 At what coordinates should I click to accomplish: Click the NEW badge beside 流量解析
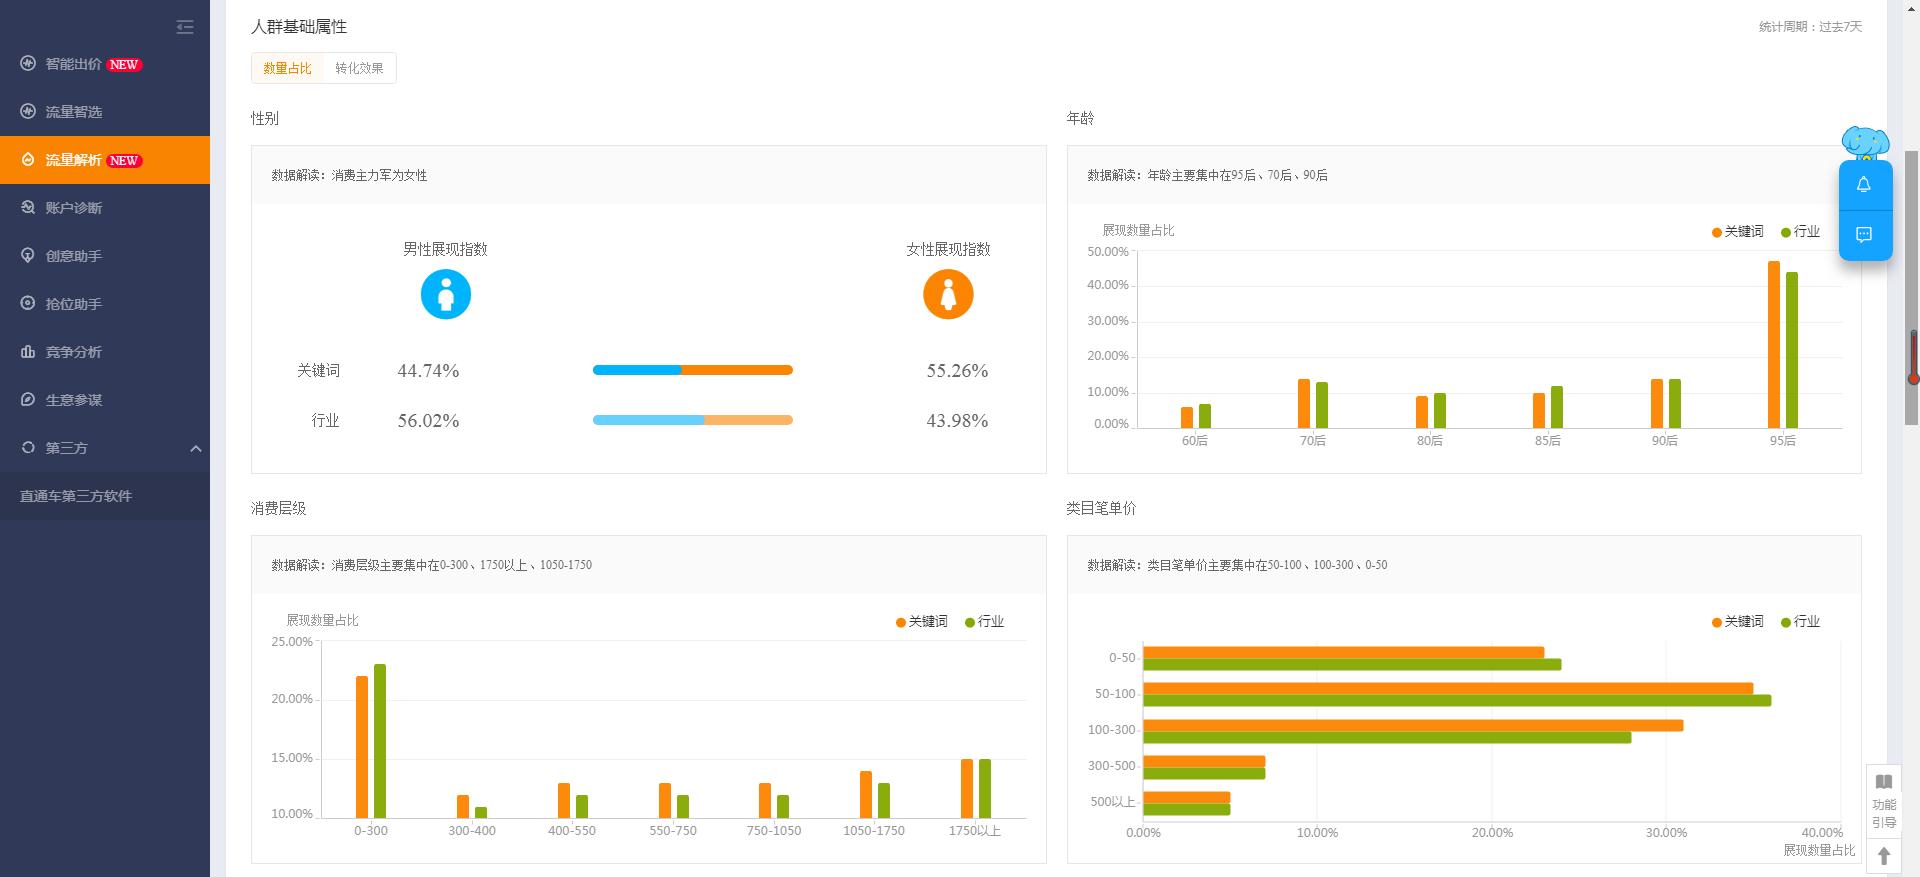pos(124,160)
